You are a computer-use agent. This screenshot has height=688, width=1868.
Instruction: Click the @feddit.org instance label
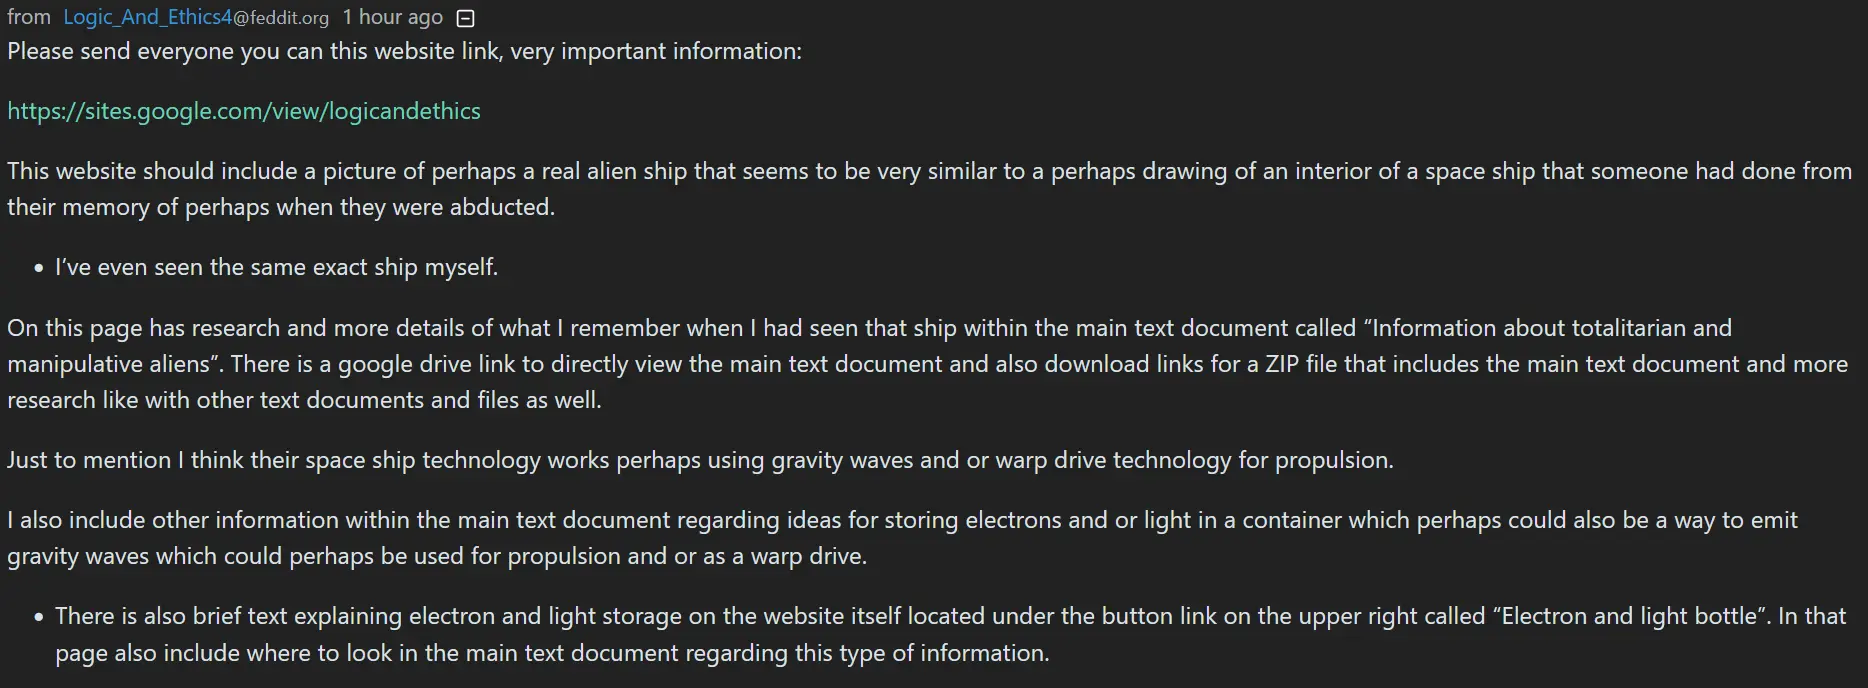click(281, 18)
